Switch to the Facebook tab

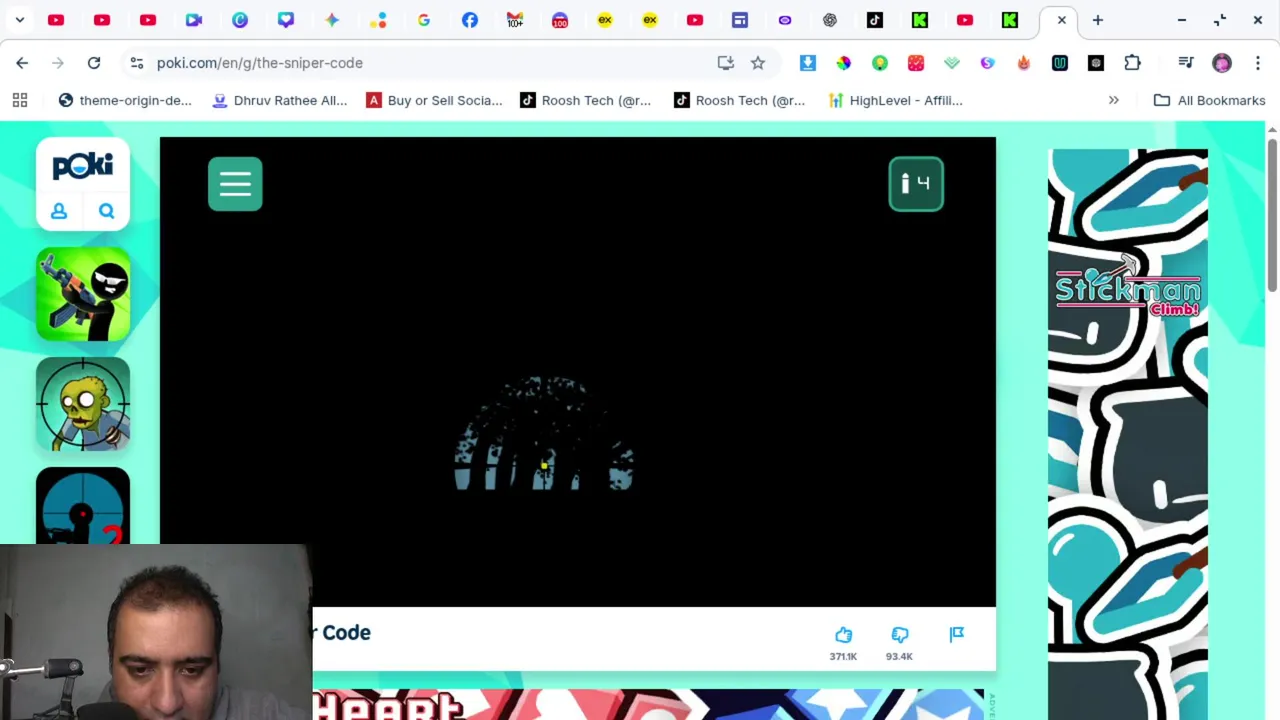(470, 20)
